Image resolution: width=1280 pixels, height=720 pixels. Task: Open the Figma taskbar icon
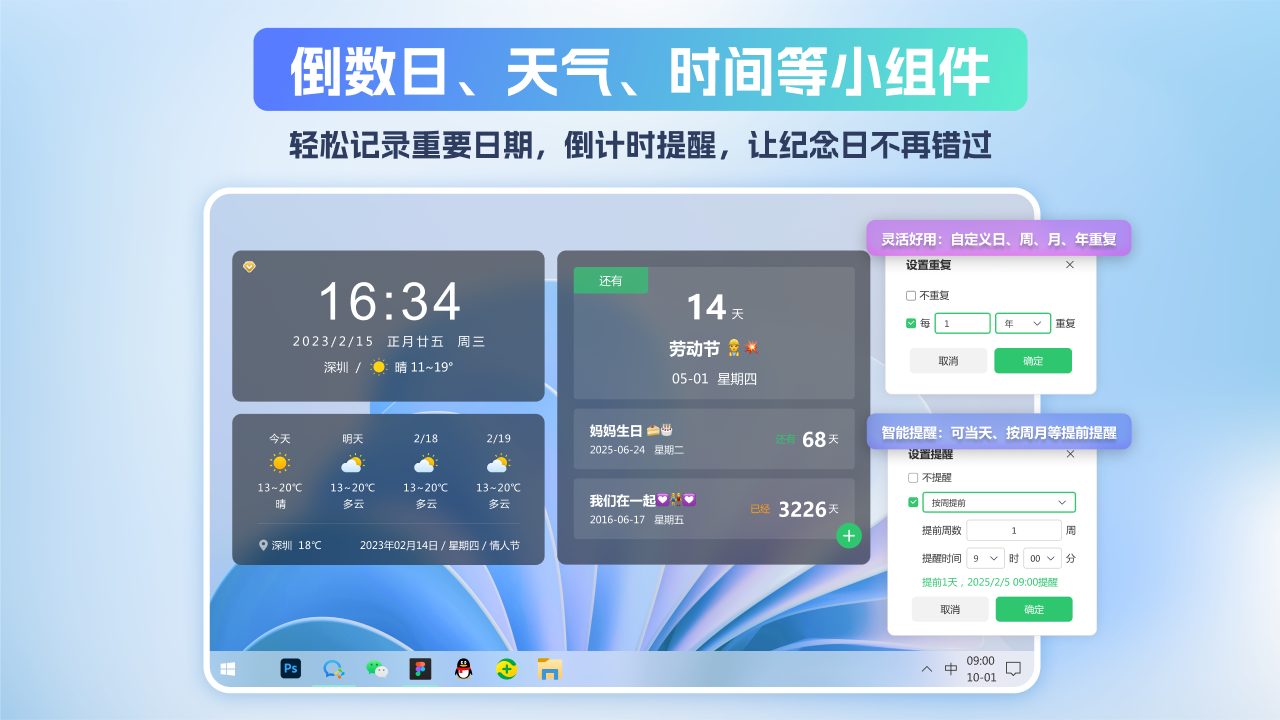(x=420, y=669)
